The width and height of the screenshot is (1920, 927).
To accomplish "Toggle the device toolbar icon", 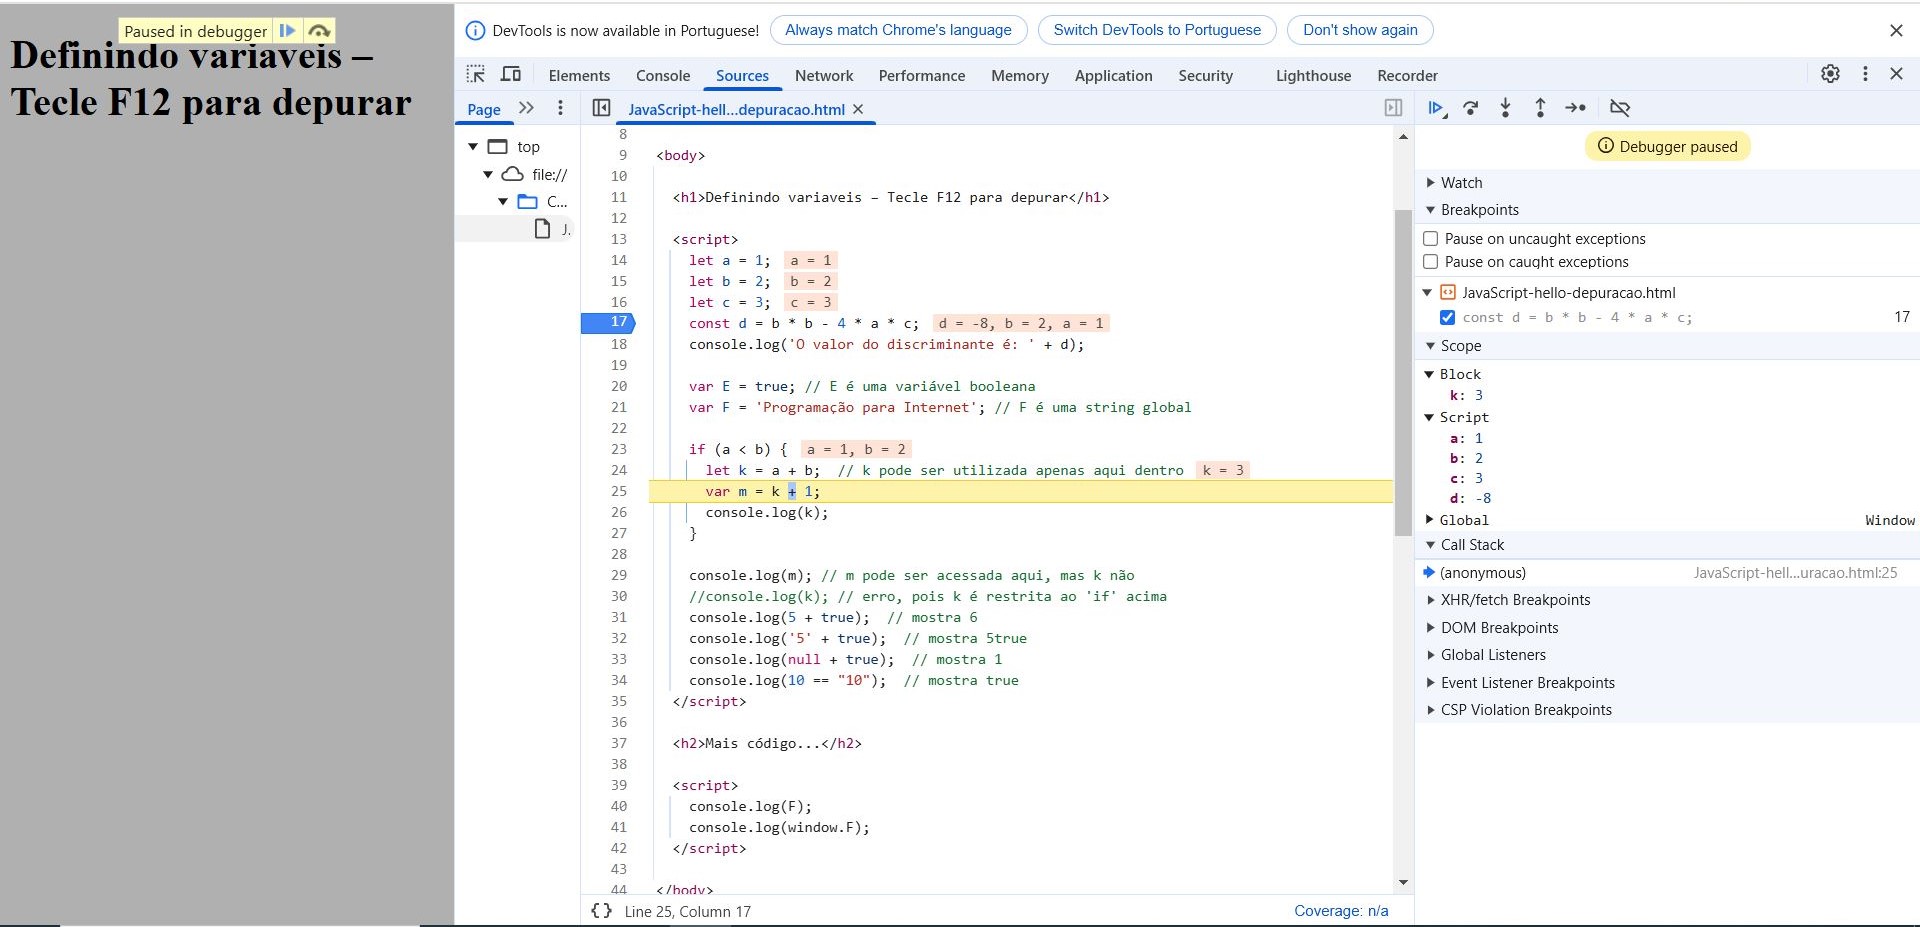I will [x=511, y=74].
